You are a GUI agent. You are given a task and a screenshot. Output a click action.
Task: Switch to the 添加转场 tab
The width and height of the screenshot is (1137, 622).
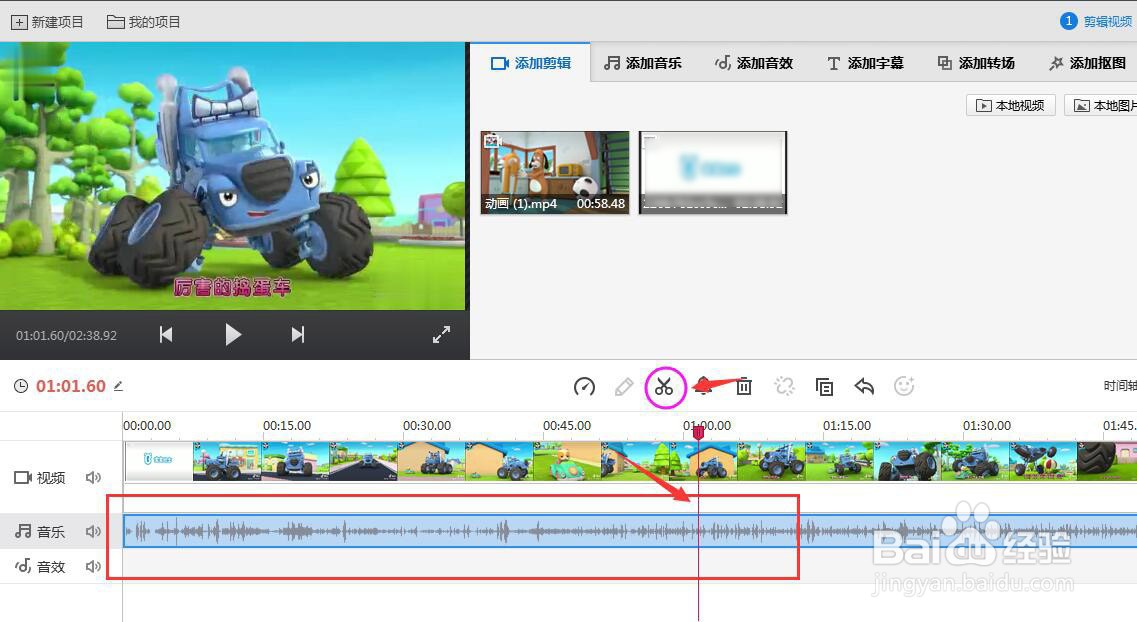975,63
